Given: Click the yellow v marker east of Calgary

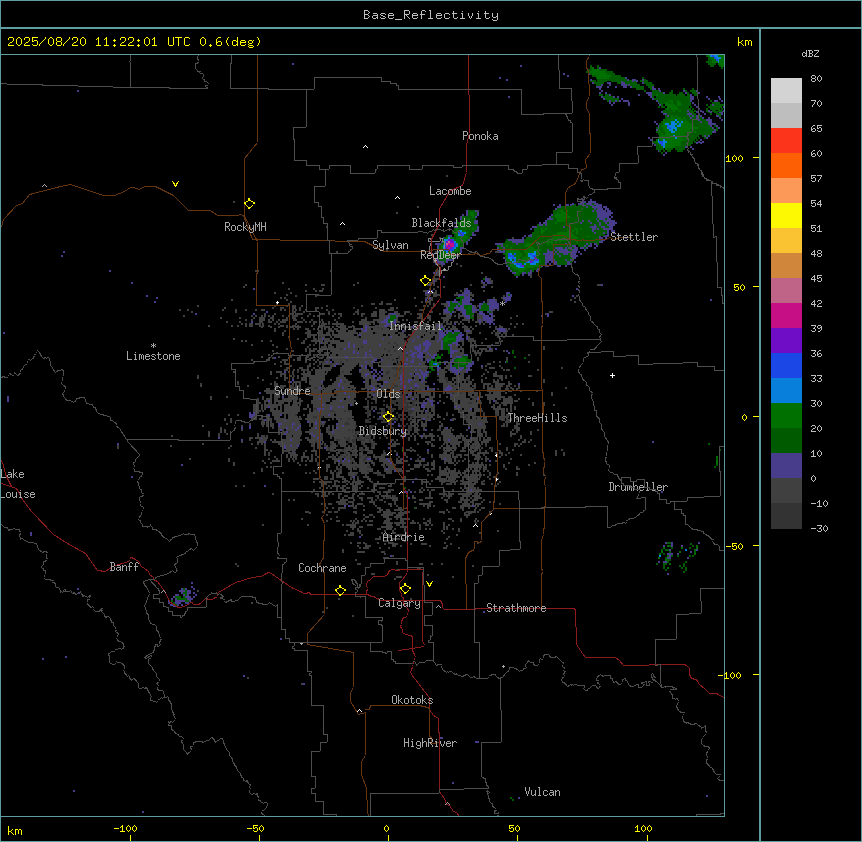Looking at the screenshot, I should 429,584.
